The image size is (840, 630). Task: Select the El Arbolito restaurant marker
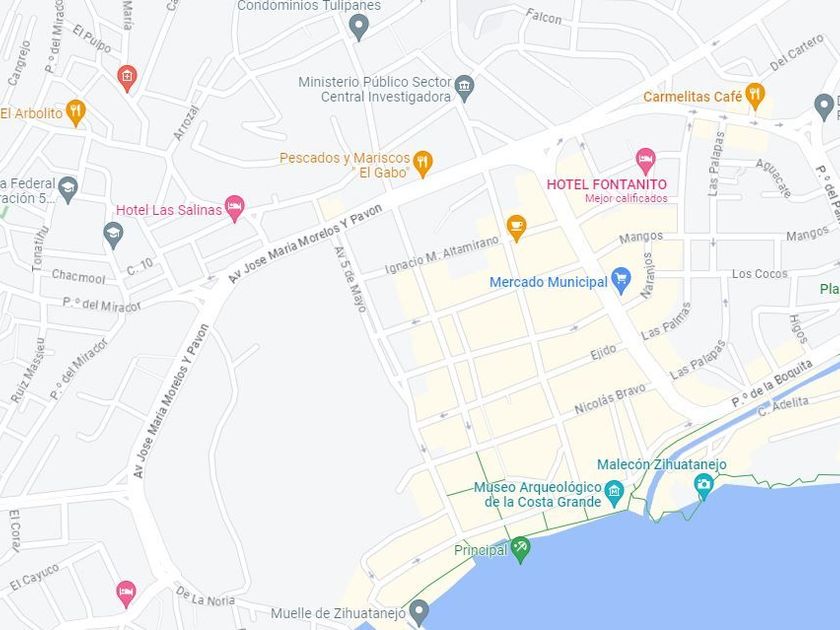[x=76, y=112]
